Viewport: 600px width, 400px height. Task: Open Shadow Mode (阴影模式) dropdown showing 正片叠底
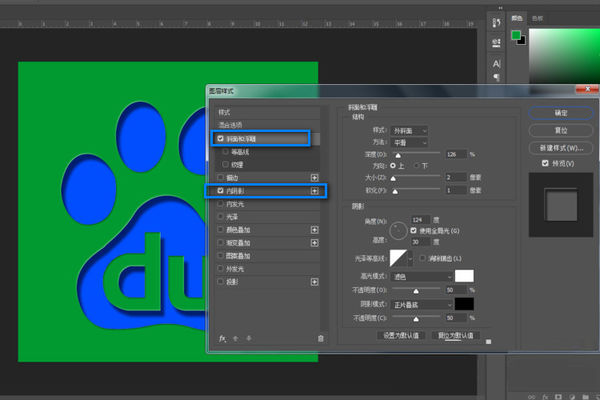[x=422, y=305]
